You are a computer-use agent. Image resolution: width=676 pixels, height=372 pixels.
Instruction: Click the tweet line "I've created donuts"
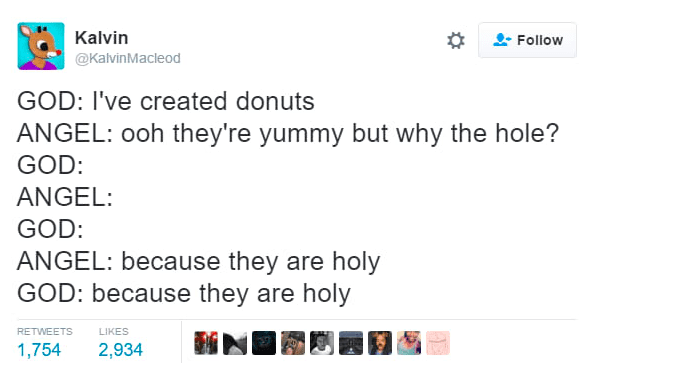click(203, 101)
